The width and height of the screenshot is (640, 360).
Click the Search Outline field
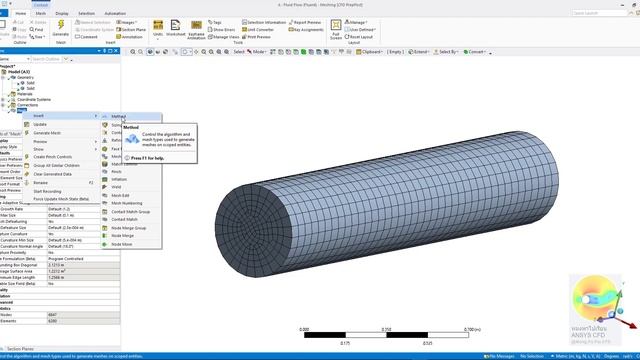click(46, 59)
